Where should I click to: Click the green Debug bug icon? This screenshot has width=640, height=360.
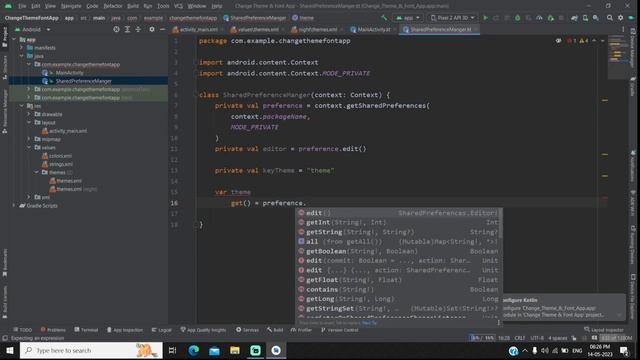pos(518,18)
